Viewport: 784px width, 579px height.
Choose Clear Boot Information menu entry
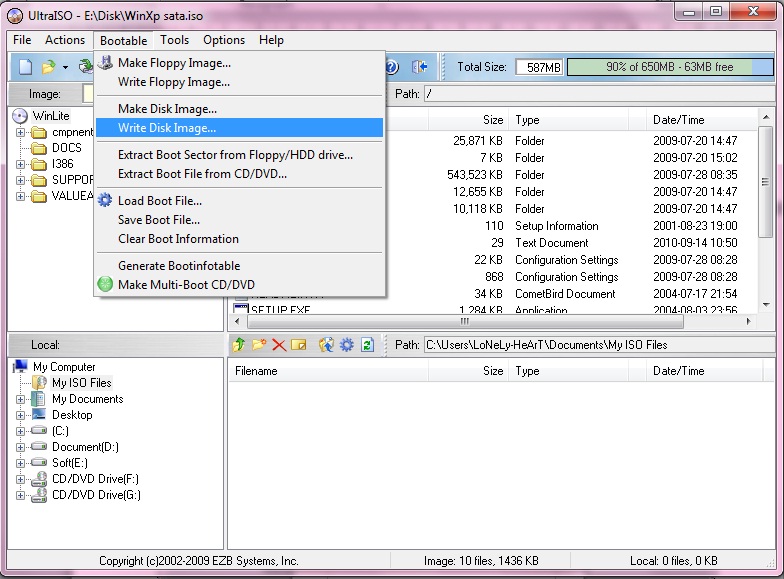coord(239,238)
